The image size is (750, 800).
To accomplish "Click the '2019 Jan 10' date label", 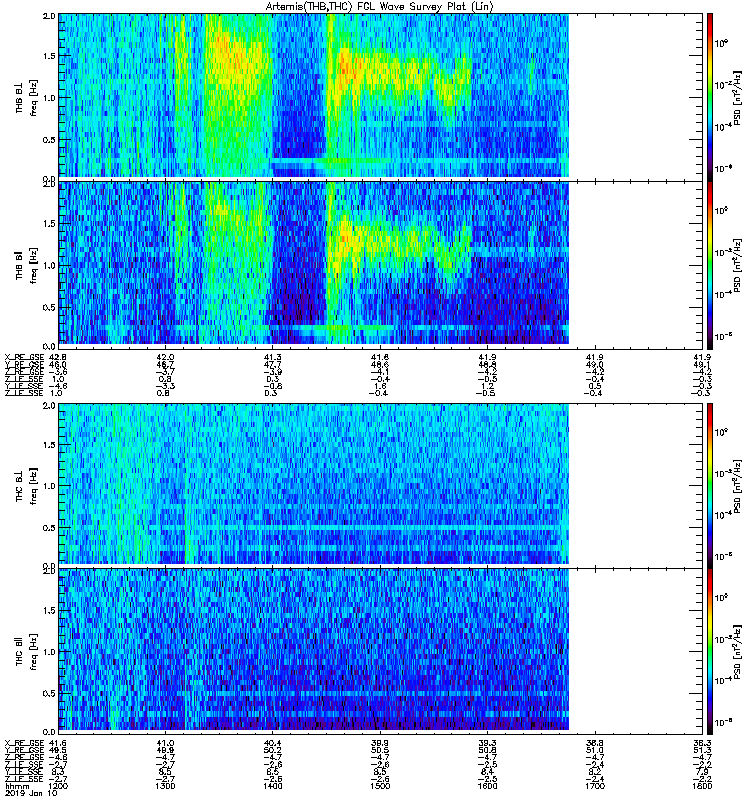I will click(31, 794).
